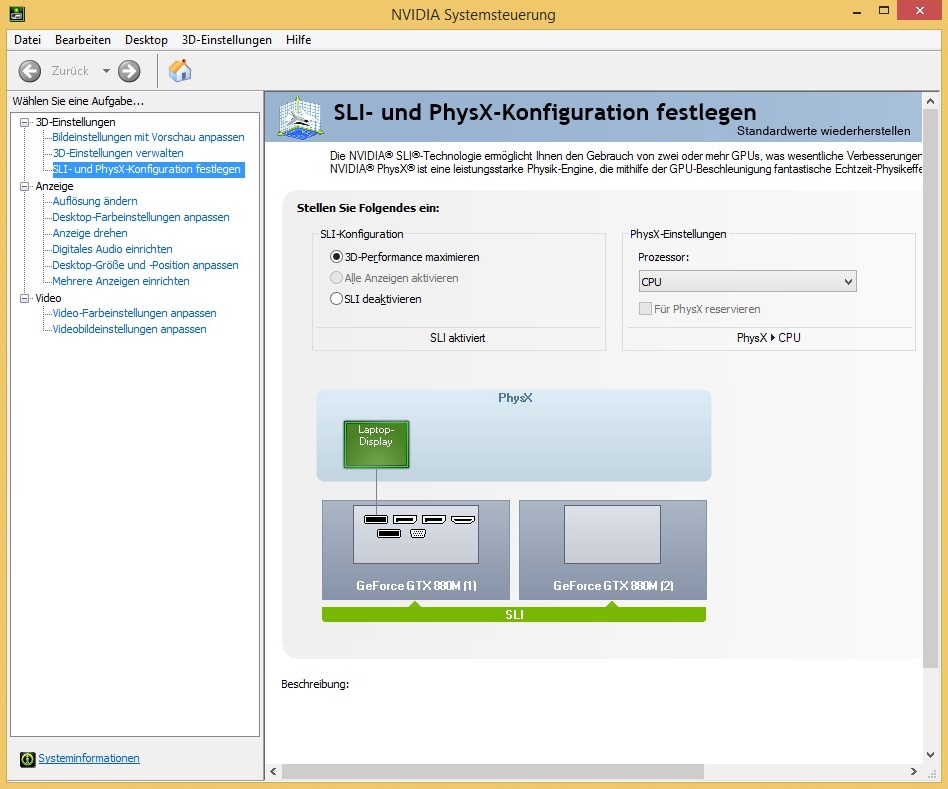Click Standardwerte wiederherstellen link
Screen dimensions: 948x789
(x=823, y=131)
